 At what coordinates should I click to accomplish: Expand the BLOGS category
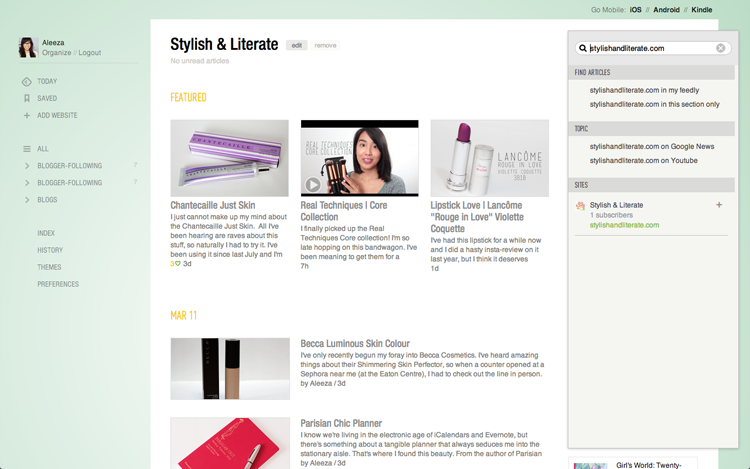coord(27,200)
